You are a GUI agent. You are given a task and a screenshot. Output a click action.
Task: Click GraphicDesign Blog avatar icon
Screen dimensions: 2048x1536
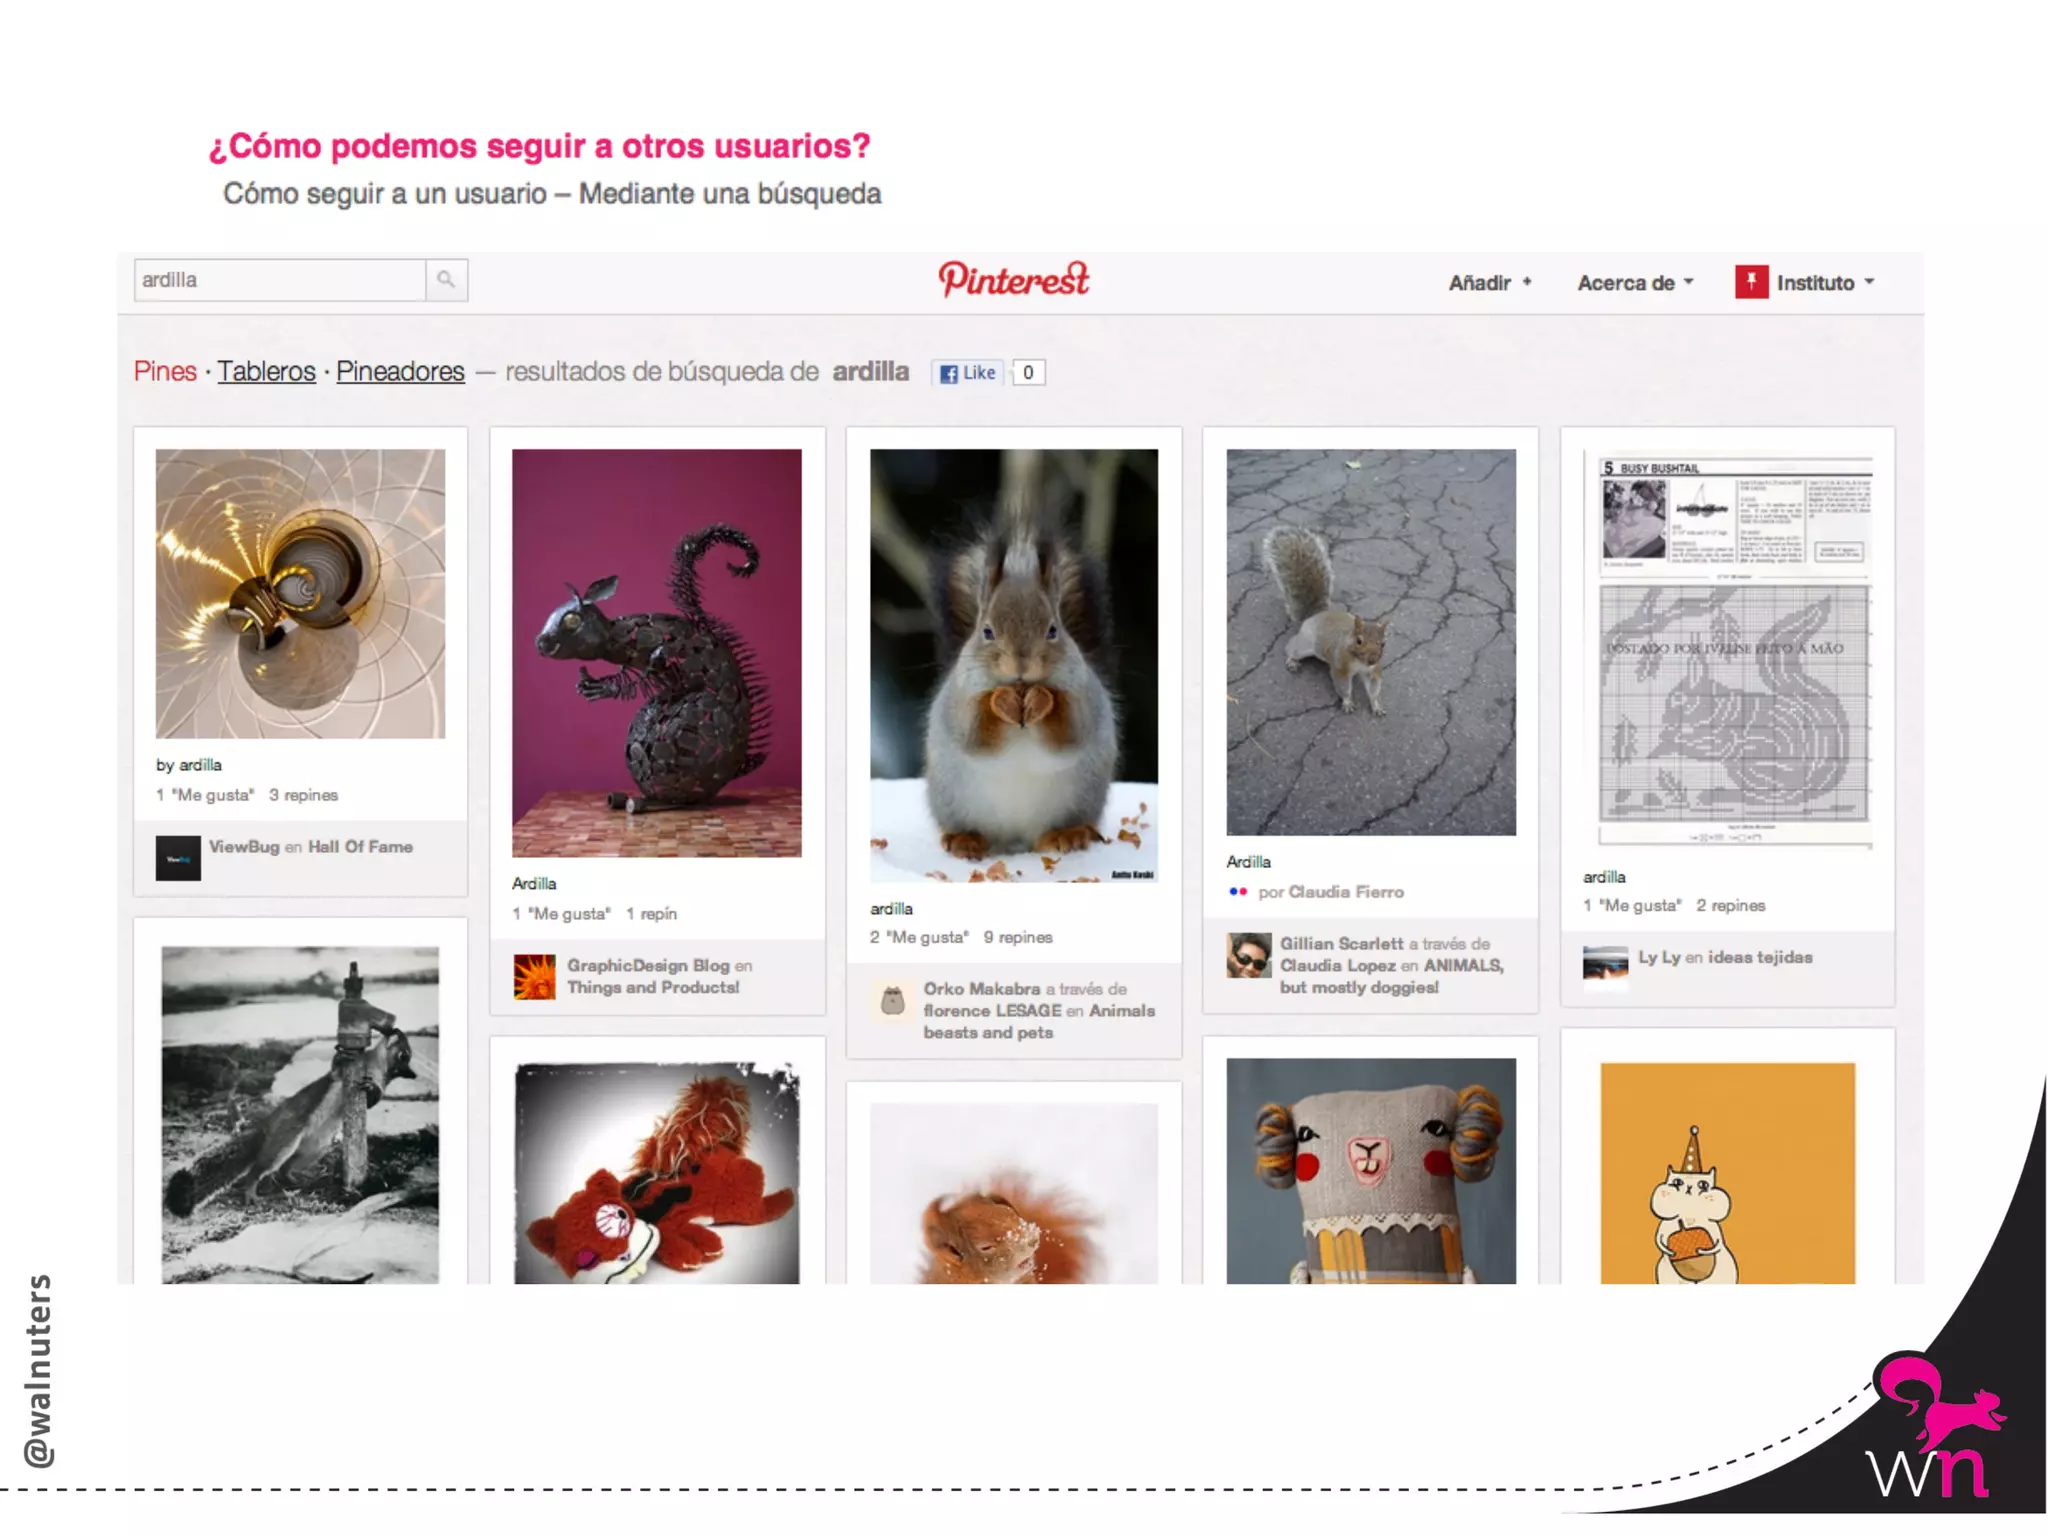tap(535, 977)
